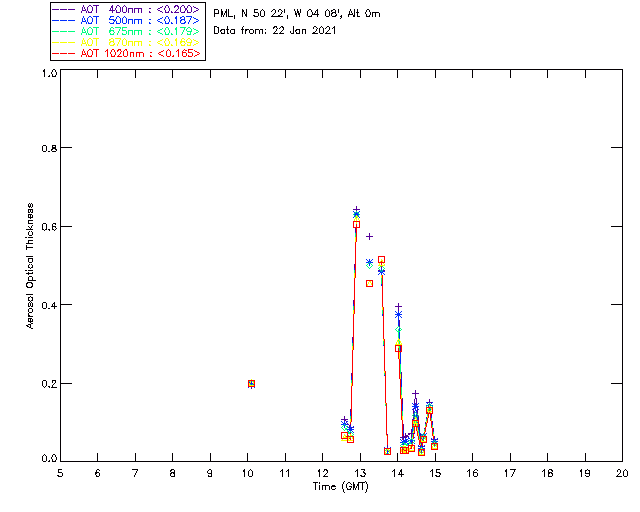The image size is (640, 512).
Task: Click the legend entry "AOT 1020nm : <0.165>"
Action: click(127, 53)
